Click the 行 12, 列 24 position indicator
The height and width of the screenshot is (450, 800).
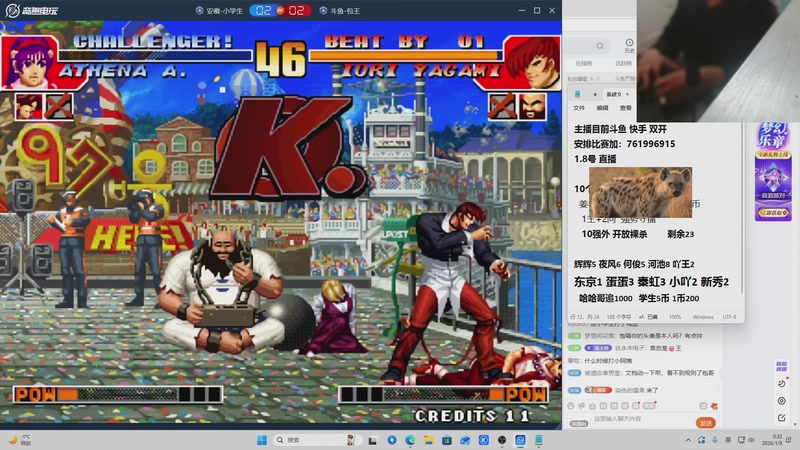point(585,317)
